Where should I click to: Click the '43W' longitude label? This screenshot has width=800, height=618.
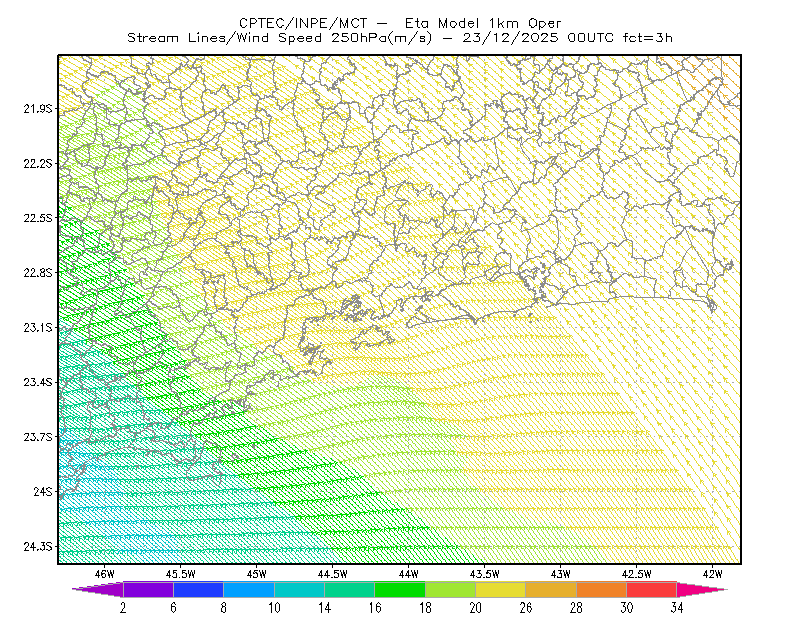[x=560, y=574]
